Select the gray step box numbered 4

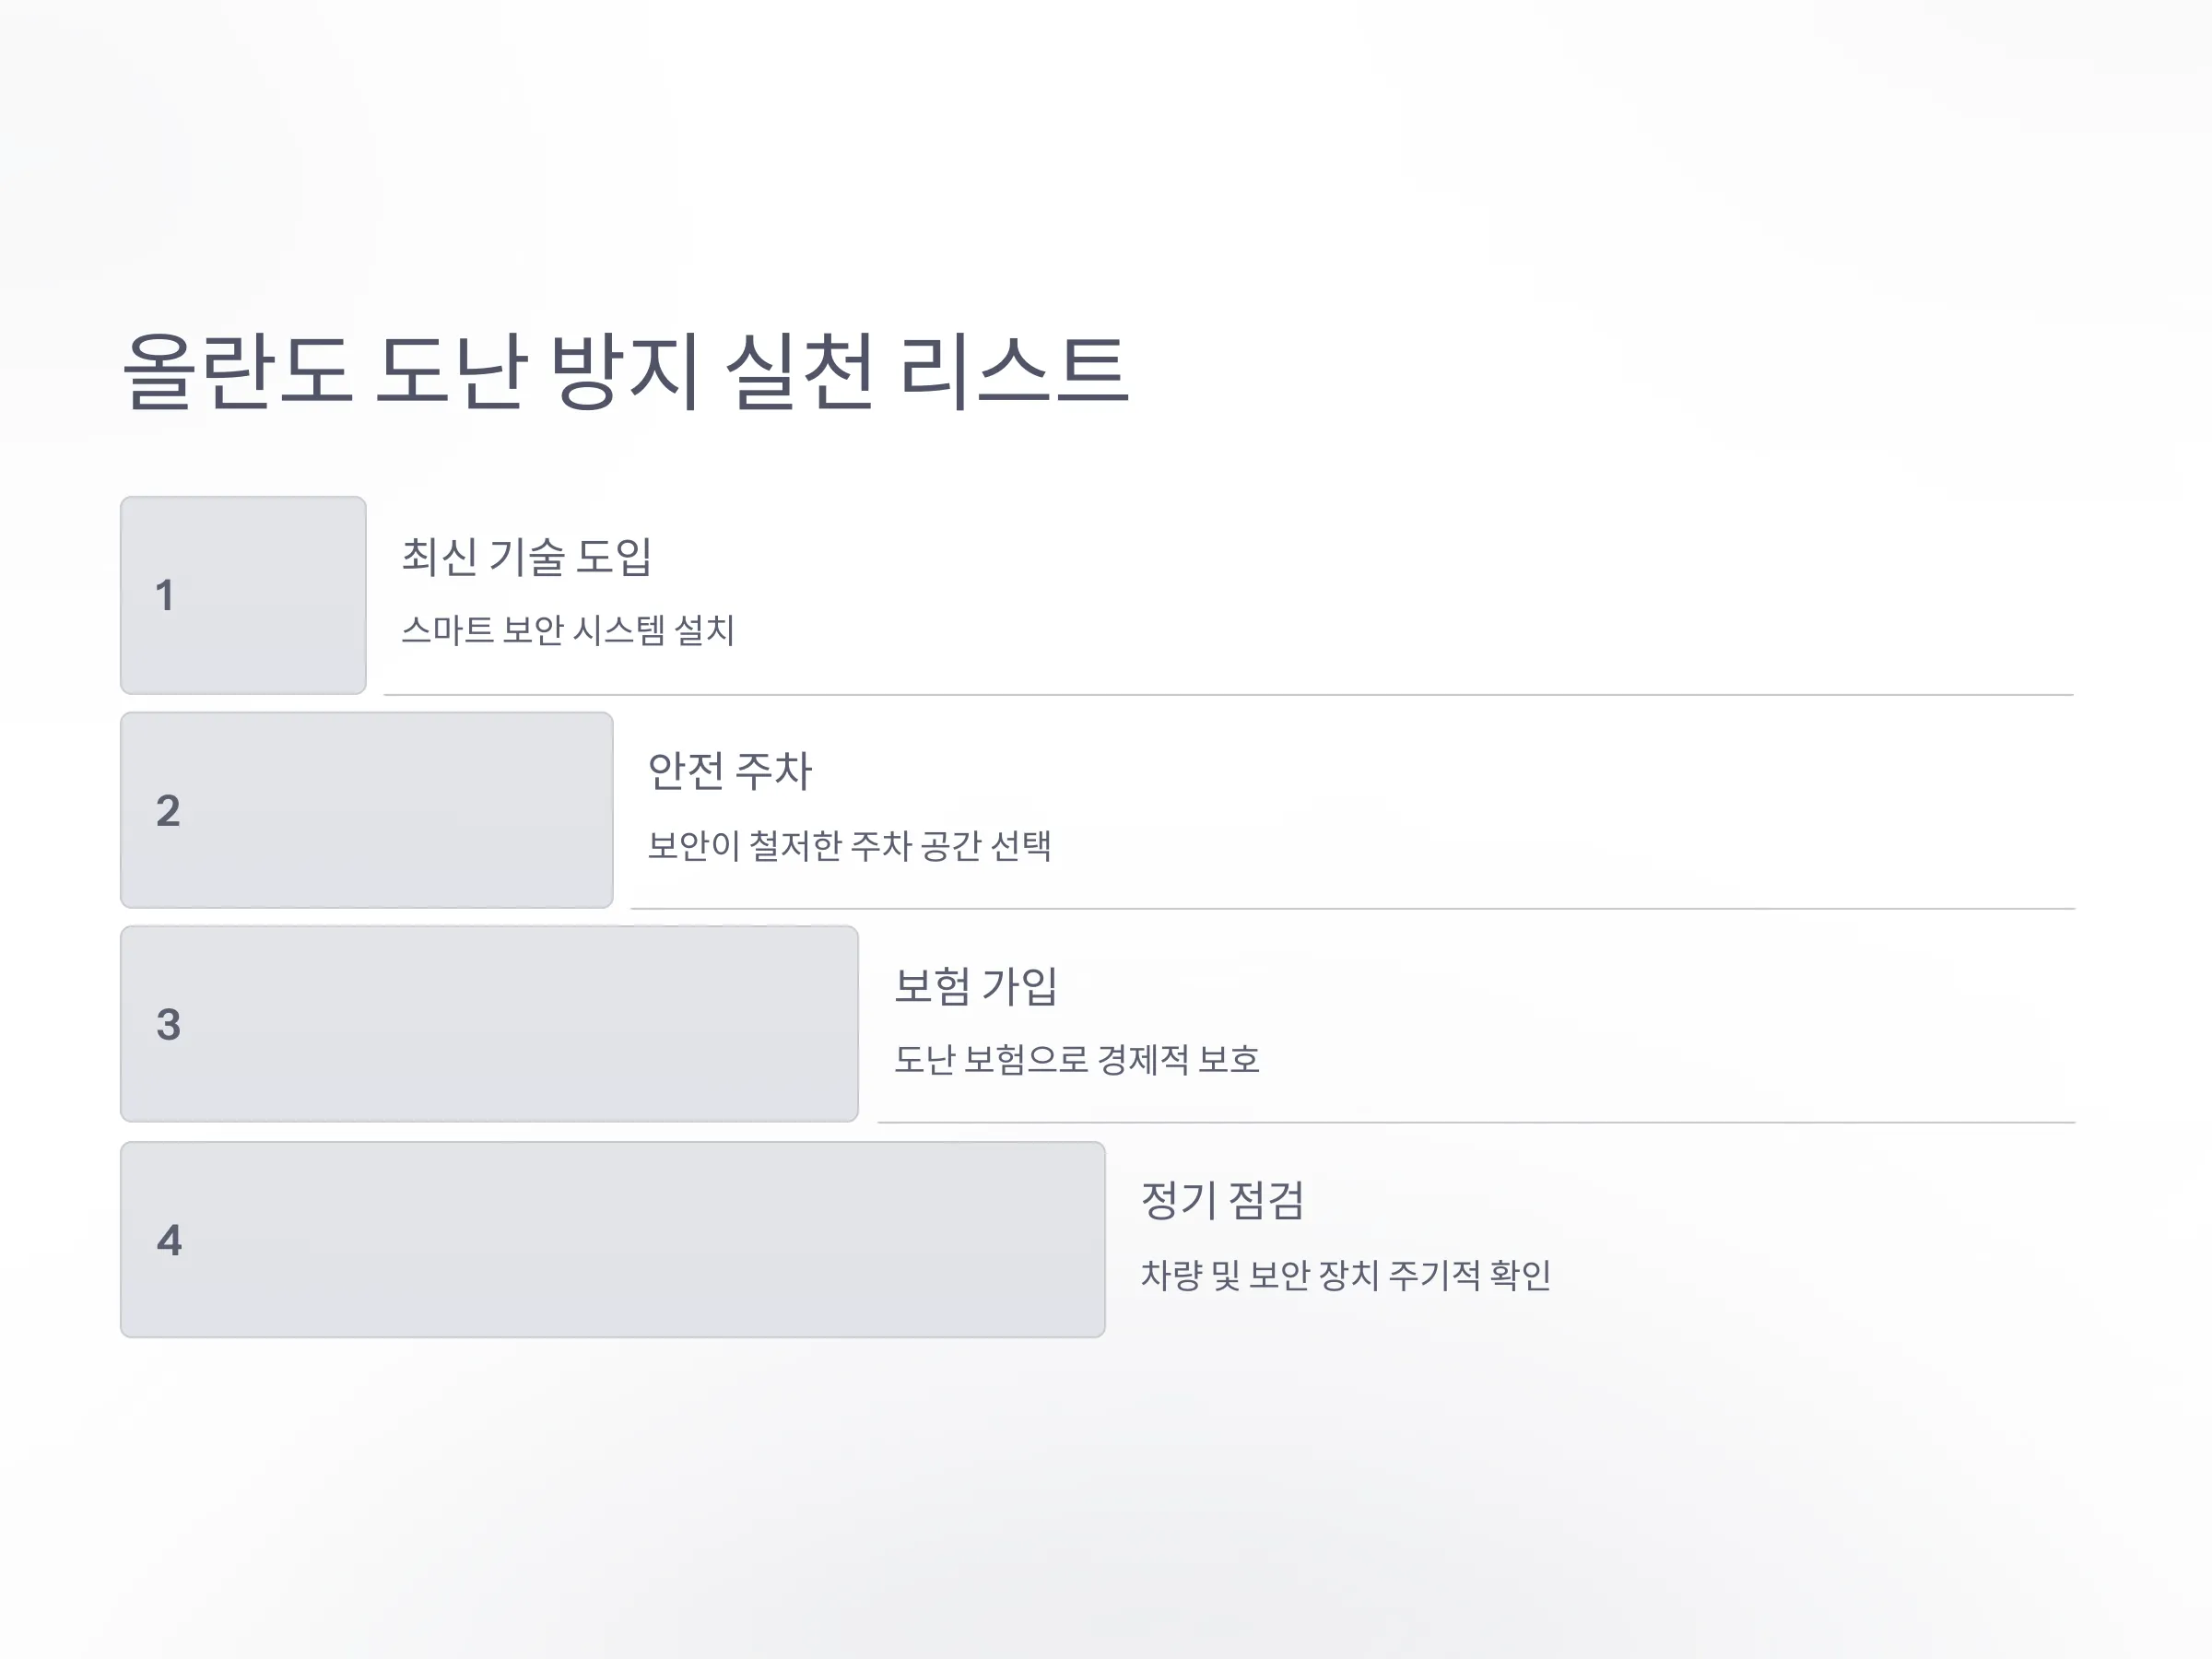click(x=613, y=1240)
